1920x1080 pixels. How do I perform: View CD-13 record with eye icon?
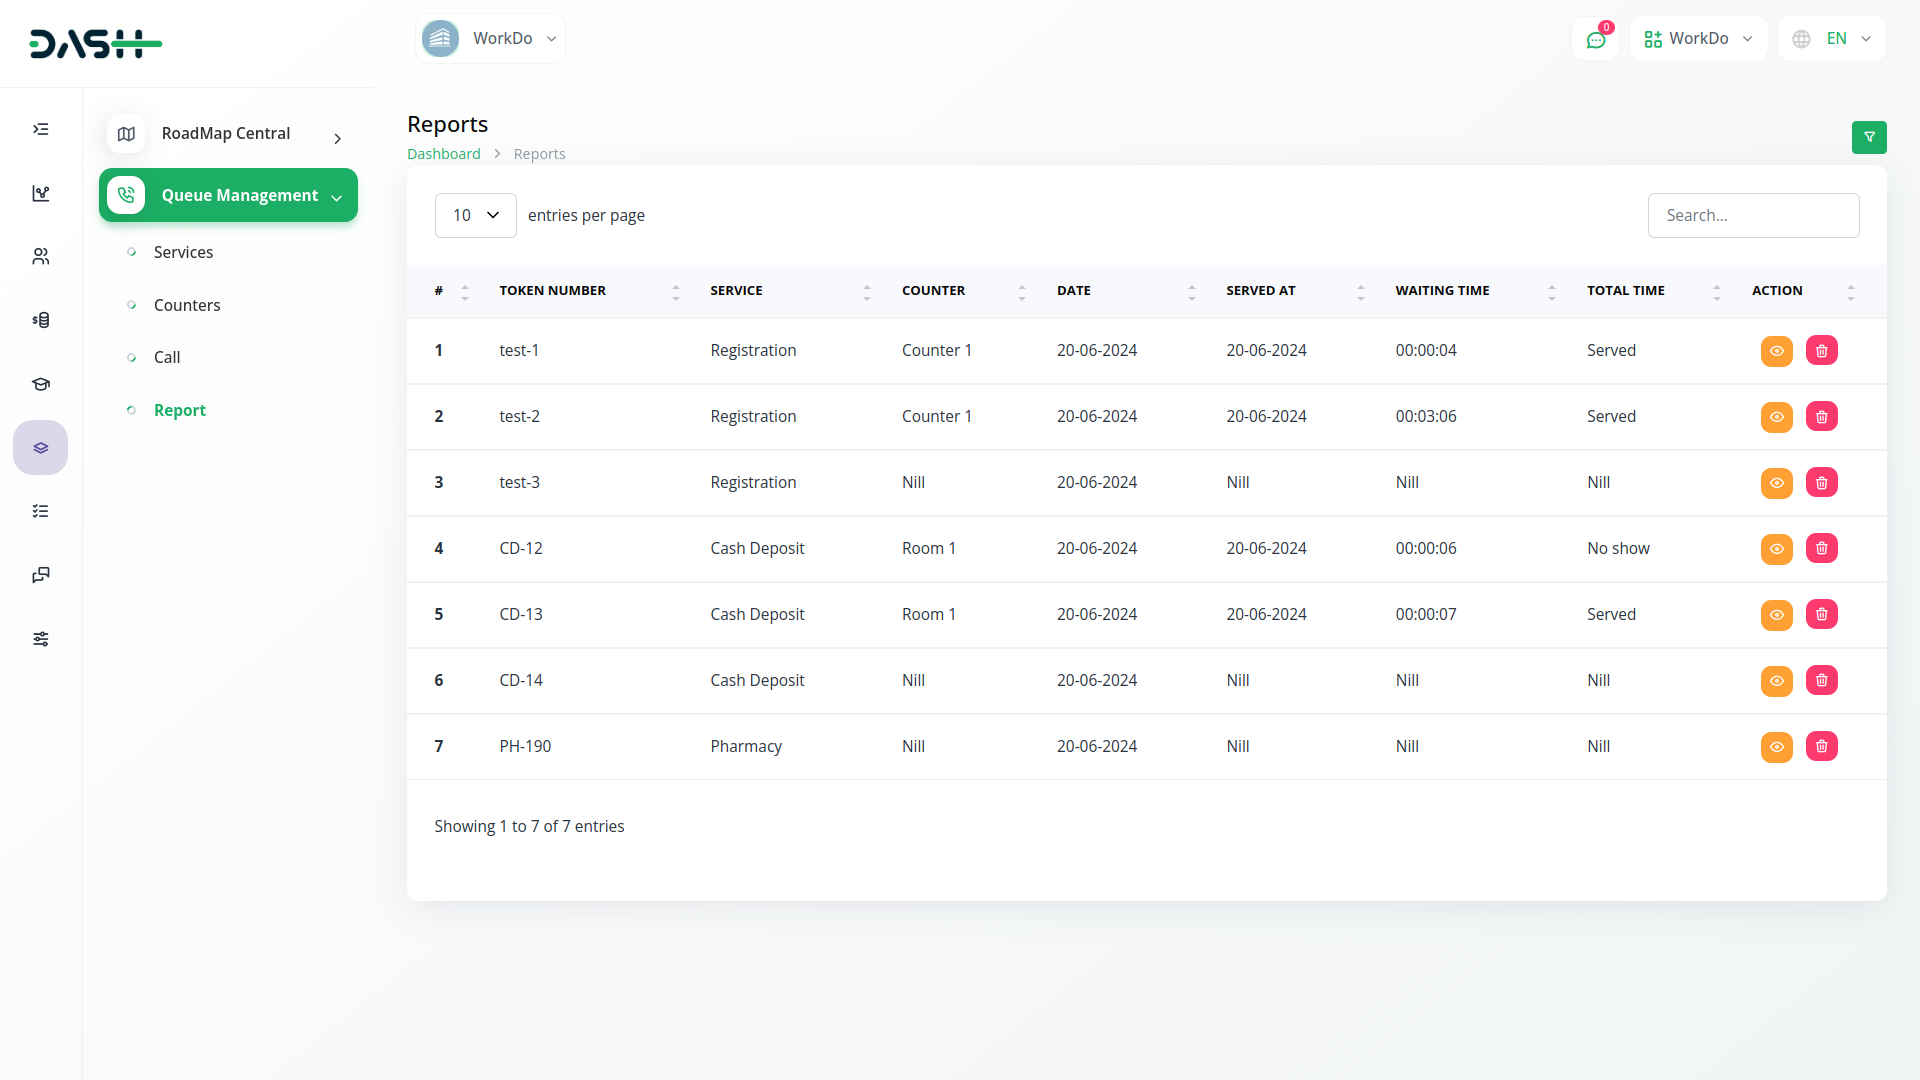1776,615
